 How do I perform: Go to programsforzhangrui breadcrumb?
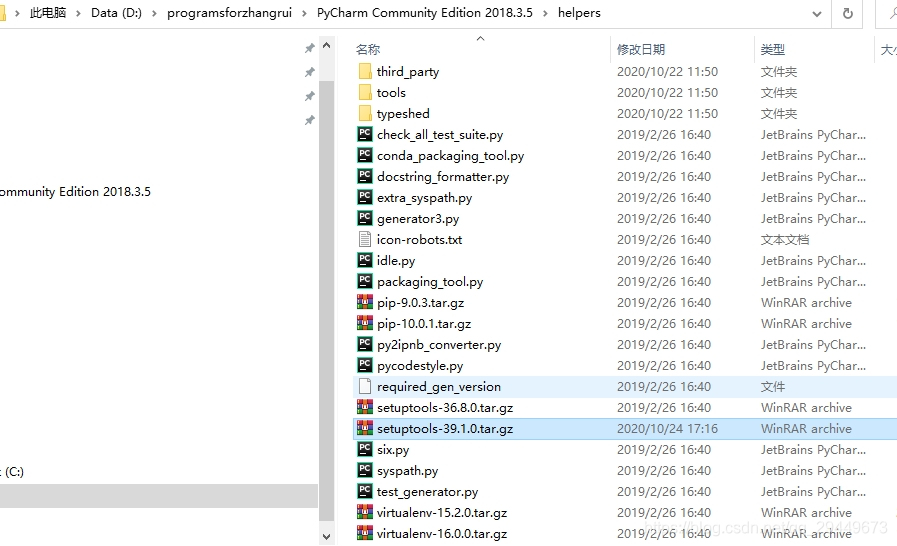229,13
